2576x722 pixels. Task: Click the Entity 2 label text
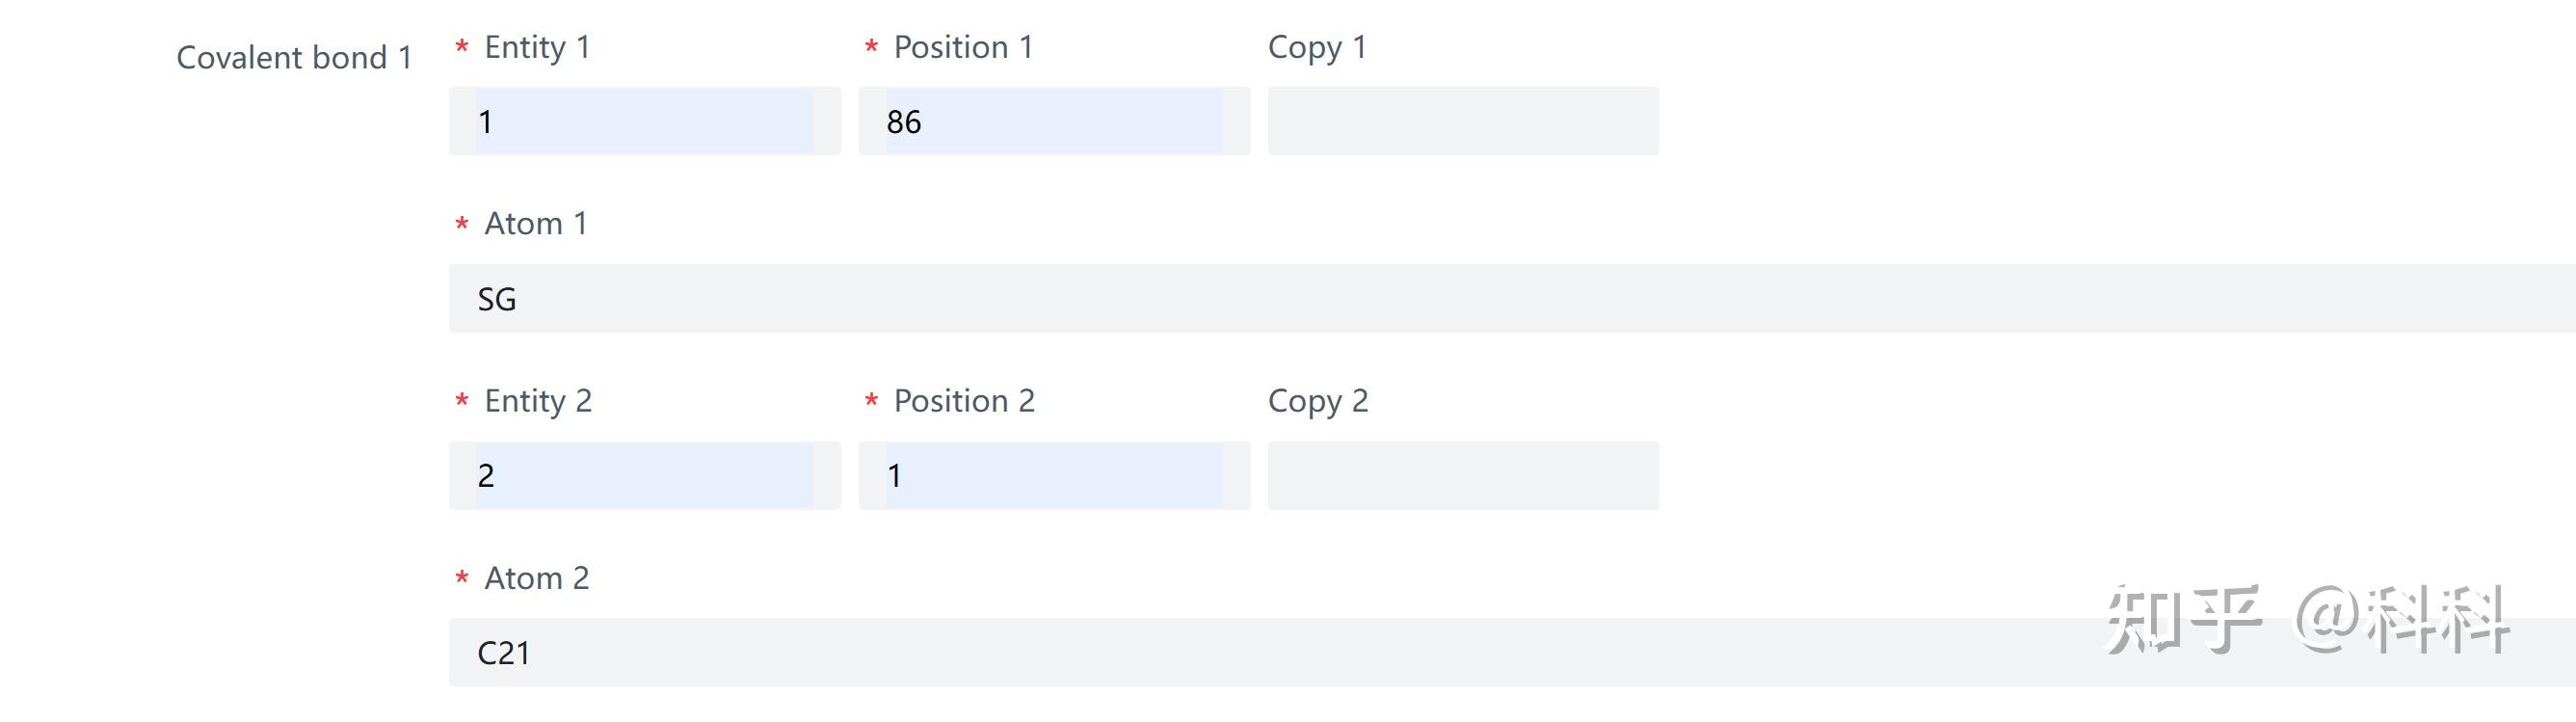538,401
